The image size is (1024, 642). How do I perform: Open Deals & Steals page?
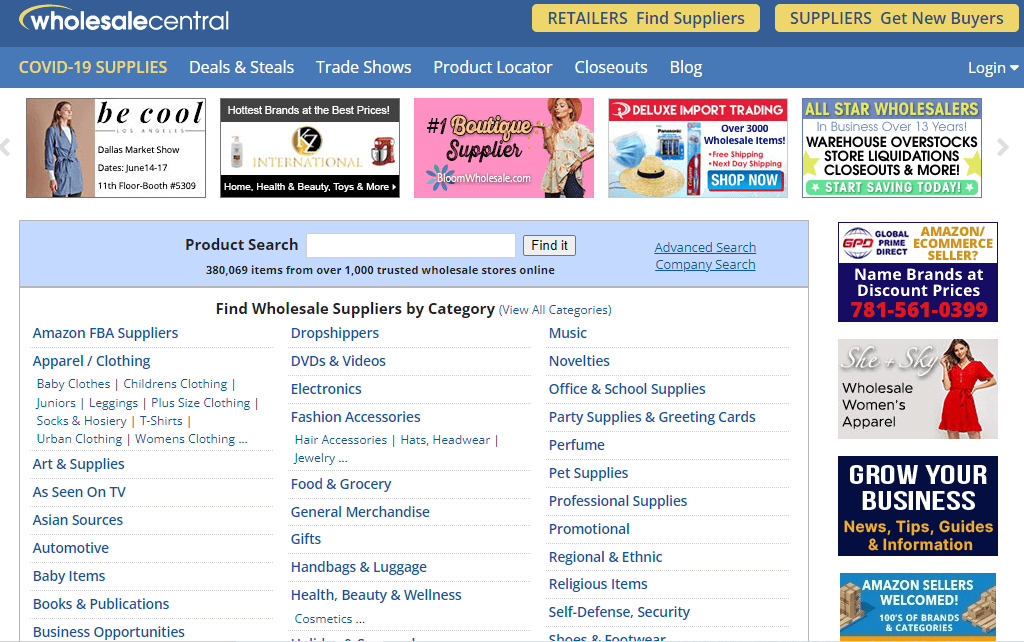242,67
